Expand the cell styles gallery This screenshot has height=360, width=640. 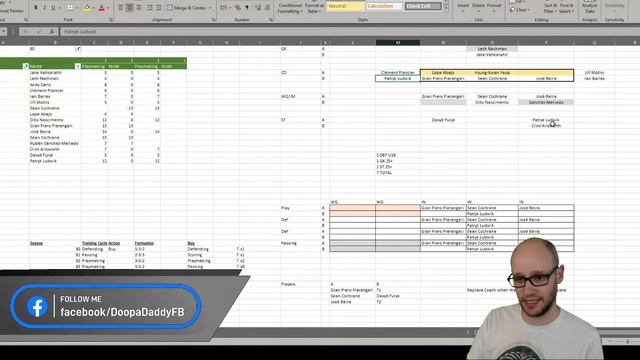[x=446, y=9]
